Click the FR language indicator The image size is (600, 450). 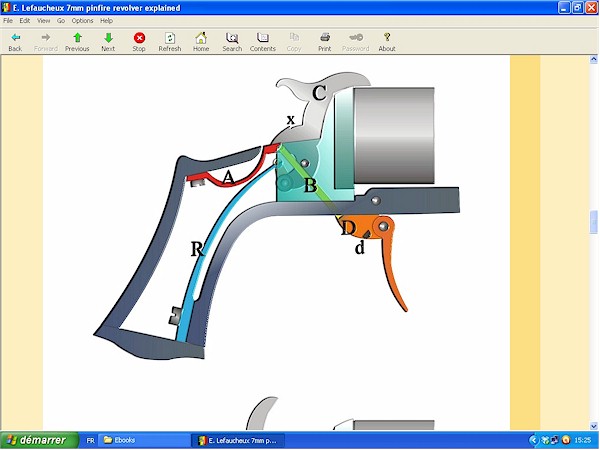click(90, 440)
